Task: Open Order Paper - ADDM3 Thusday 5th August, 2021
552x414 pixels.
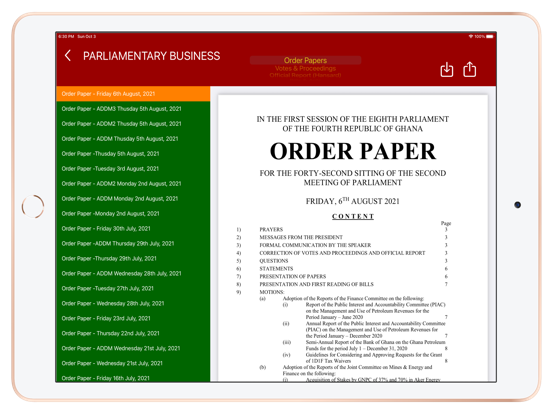Action: [133, 109]
